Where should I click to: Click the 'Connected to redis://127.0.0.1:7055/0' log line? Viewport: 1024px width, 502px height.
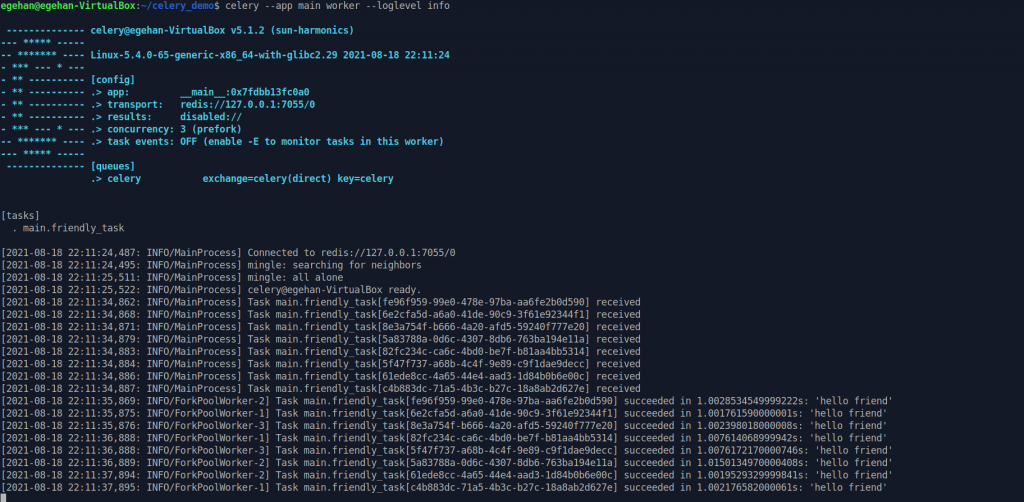(351, 252)
